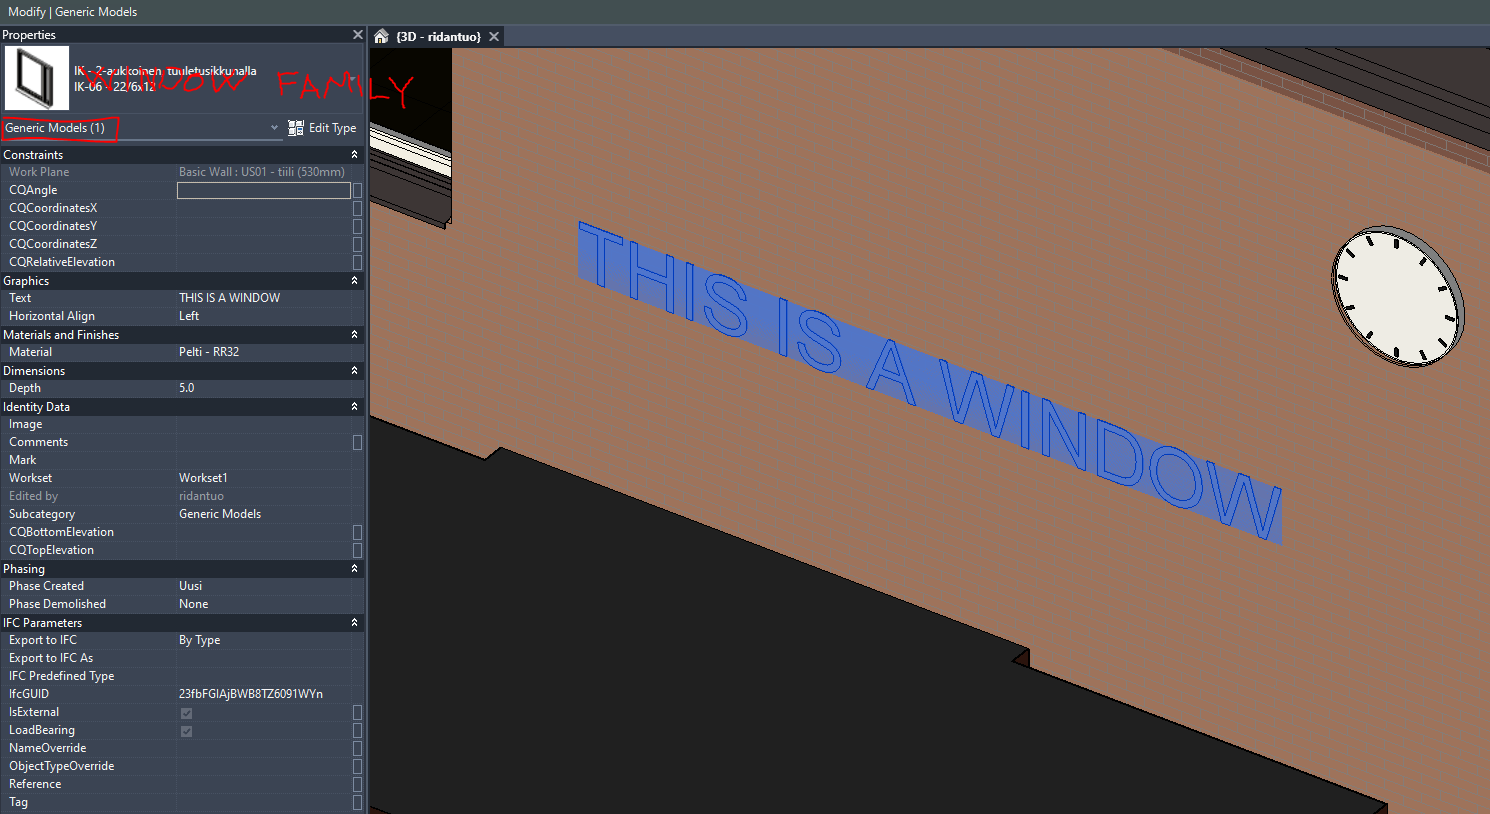The height and width of the screenshot is (814, 1490).
Task: Collapse the Phasing section
Action: tap(354, 569)
